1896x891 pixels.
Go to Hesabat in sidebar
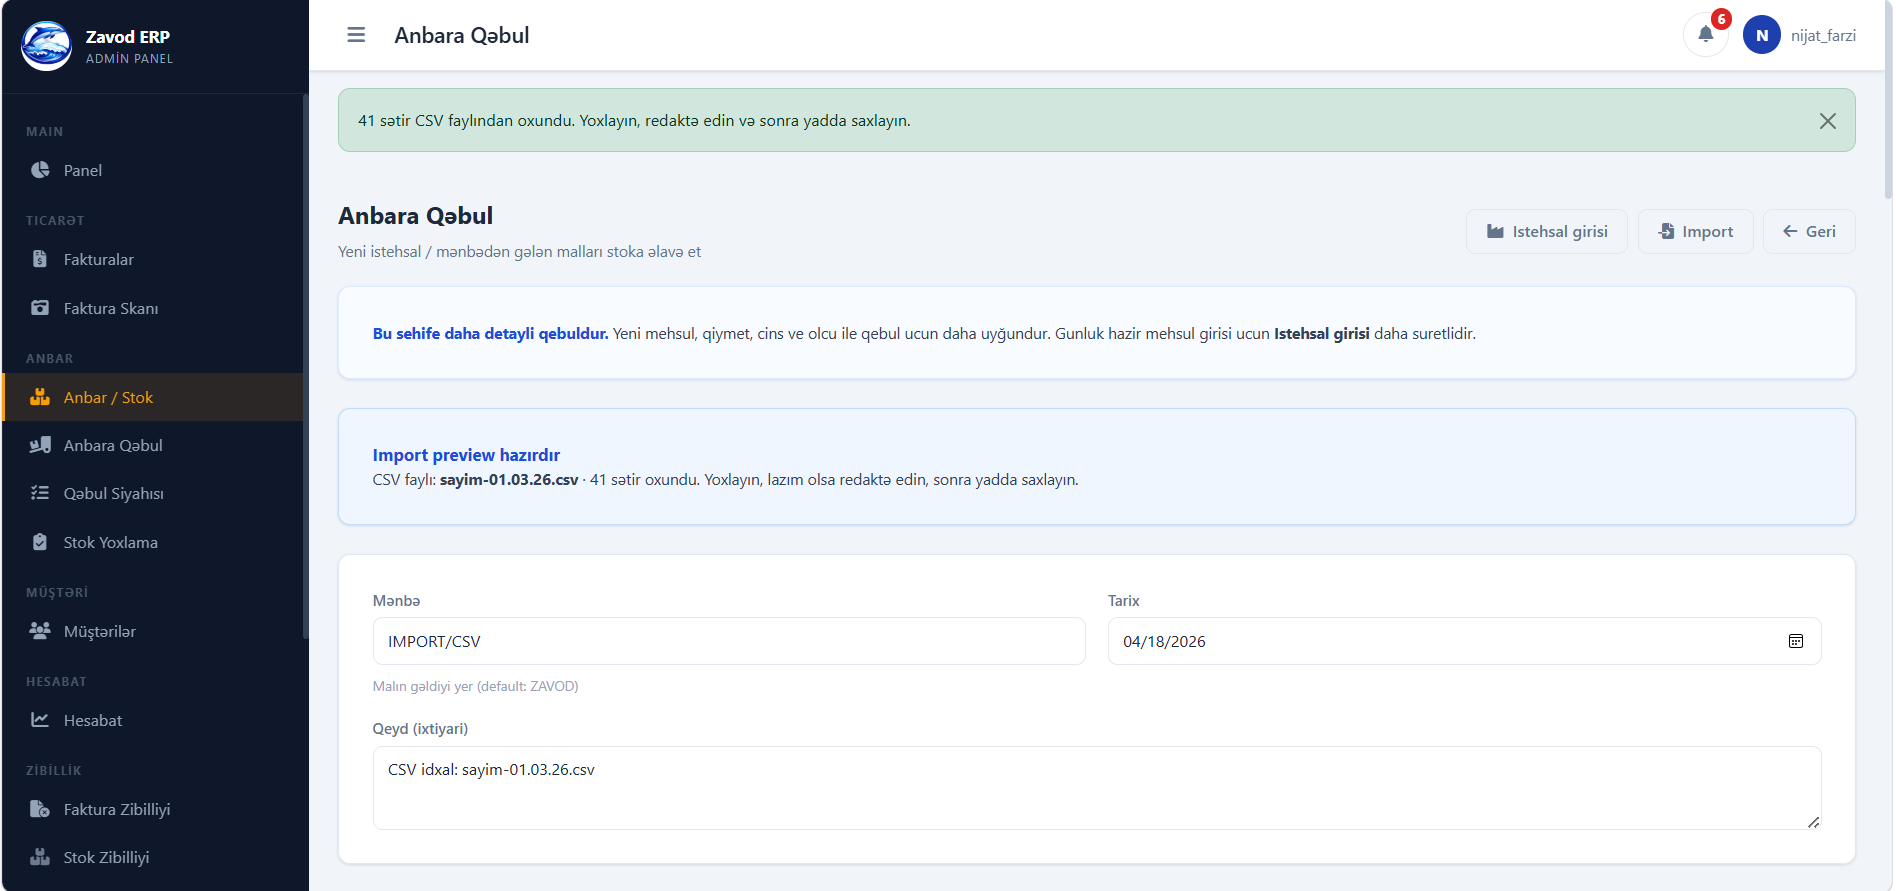tap(92, 720)
